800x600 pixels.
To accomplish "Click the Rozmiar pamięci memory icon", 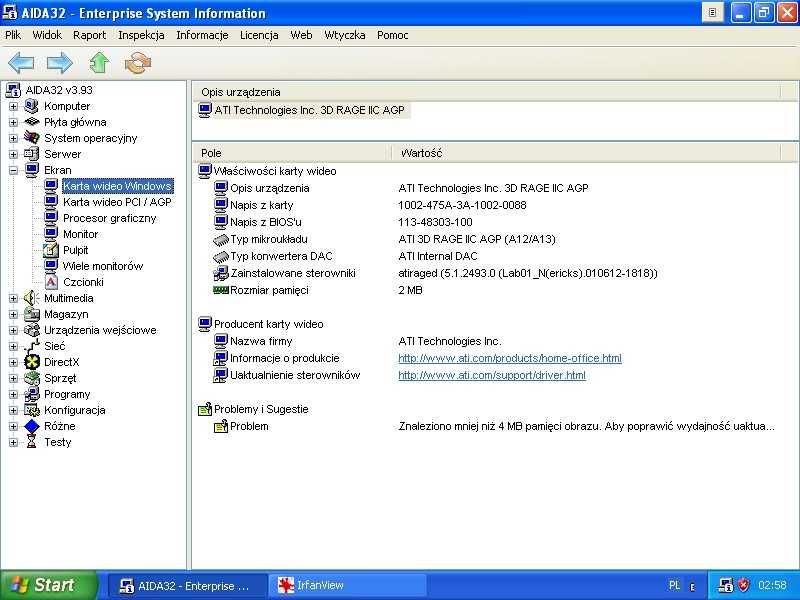I will coord(220,290).
